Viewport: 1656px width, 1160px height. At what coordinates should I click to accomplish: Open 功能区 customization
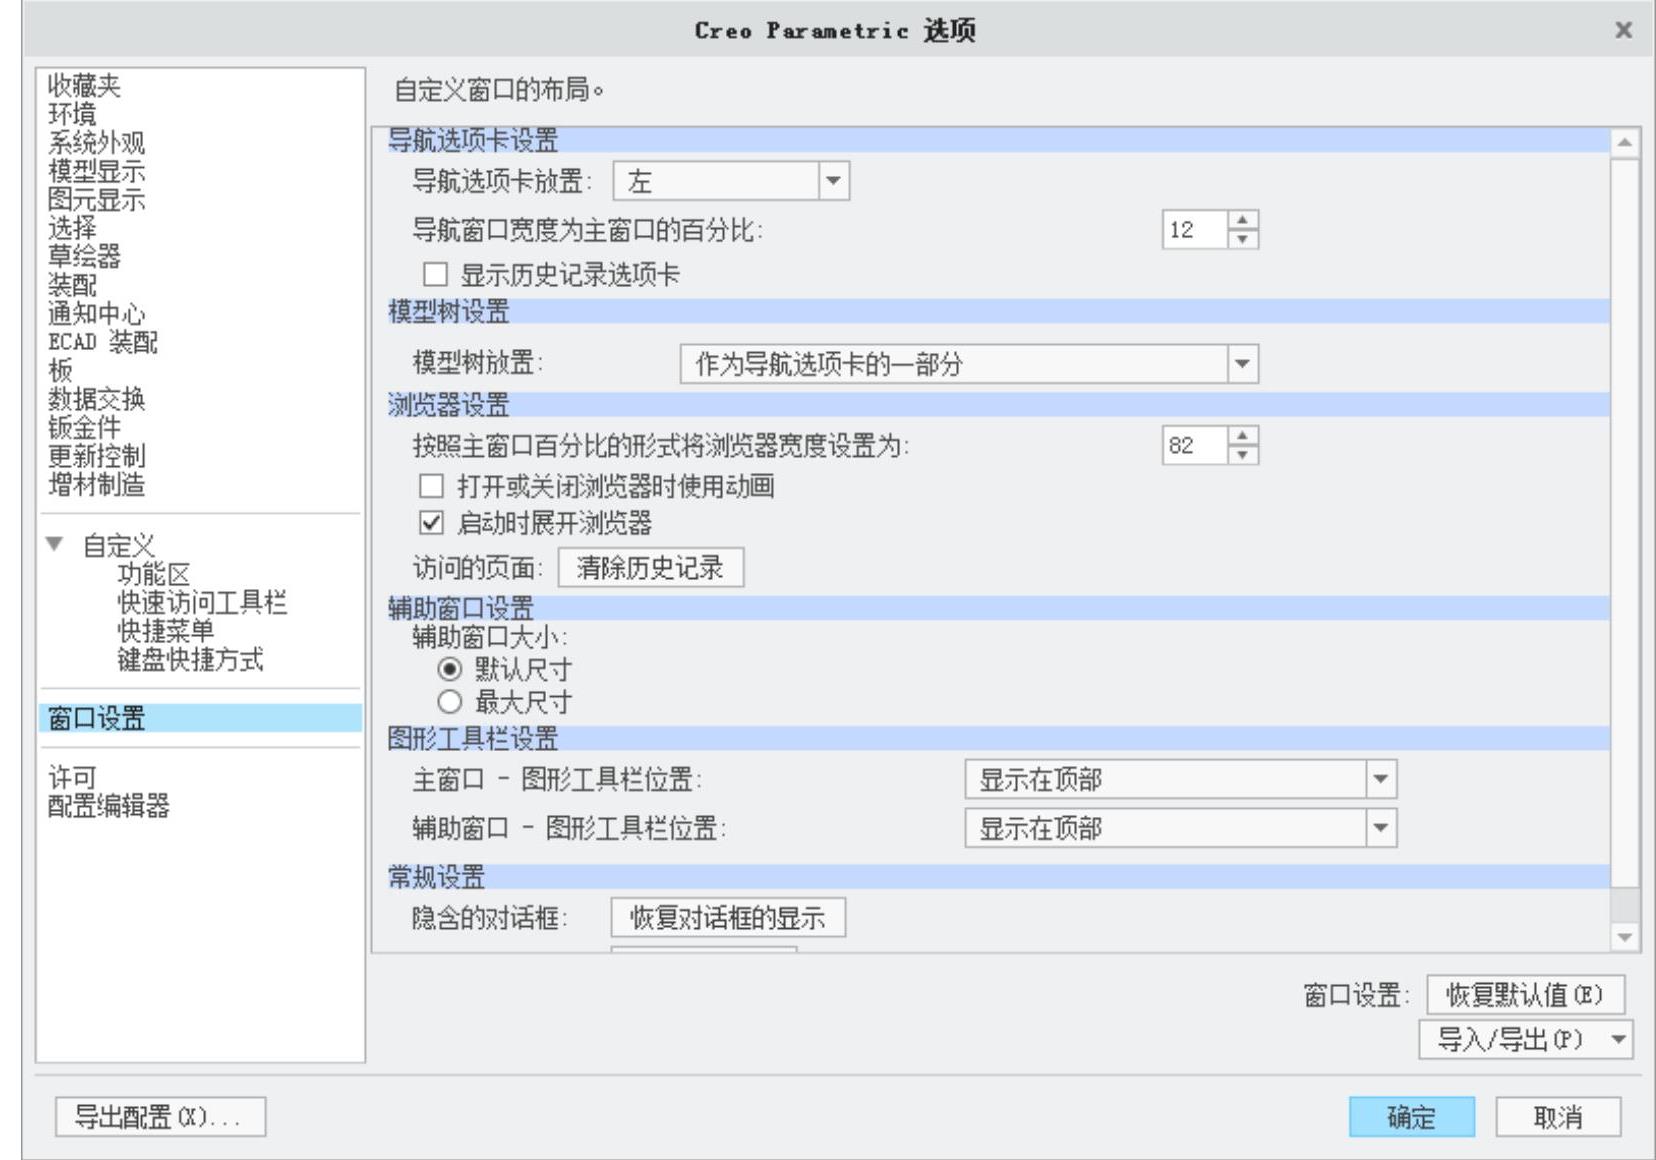pyautogui.click(x=153, y=574)
